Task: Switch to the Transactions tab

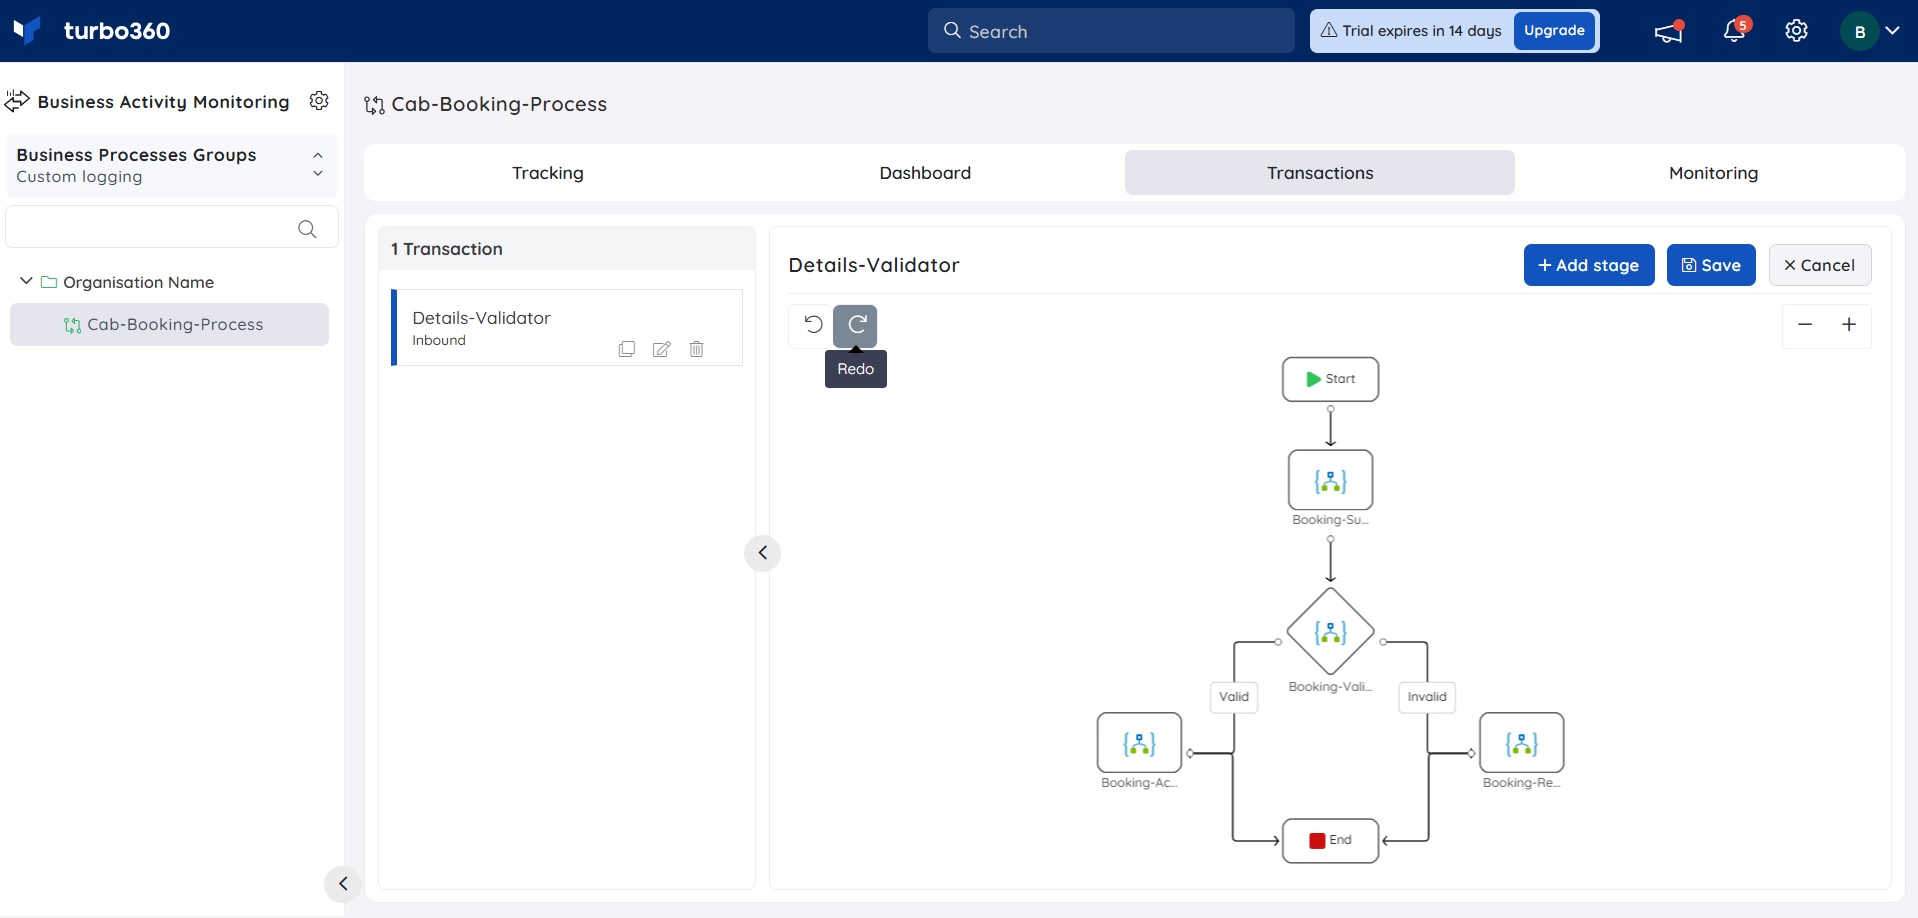Action: 1320,173
